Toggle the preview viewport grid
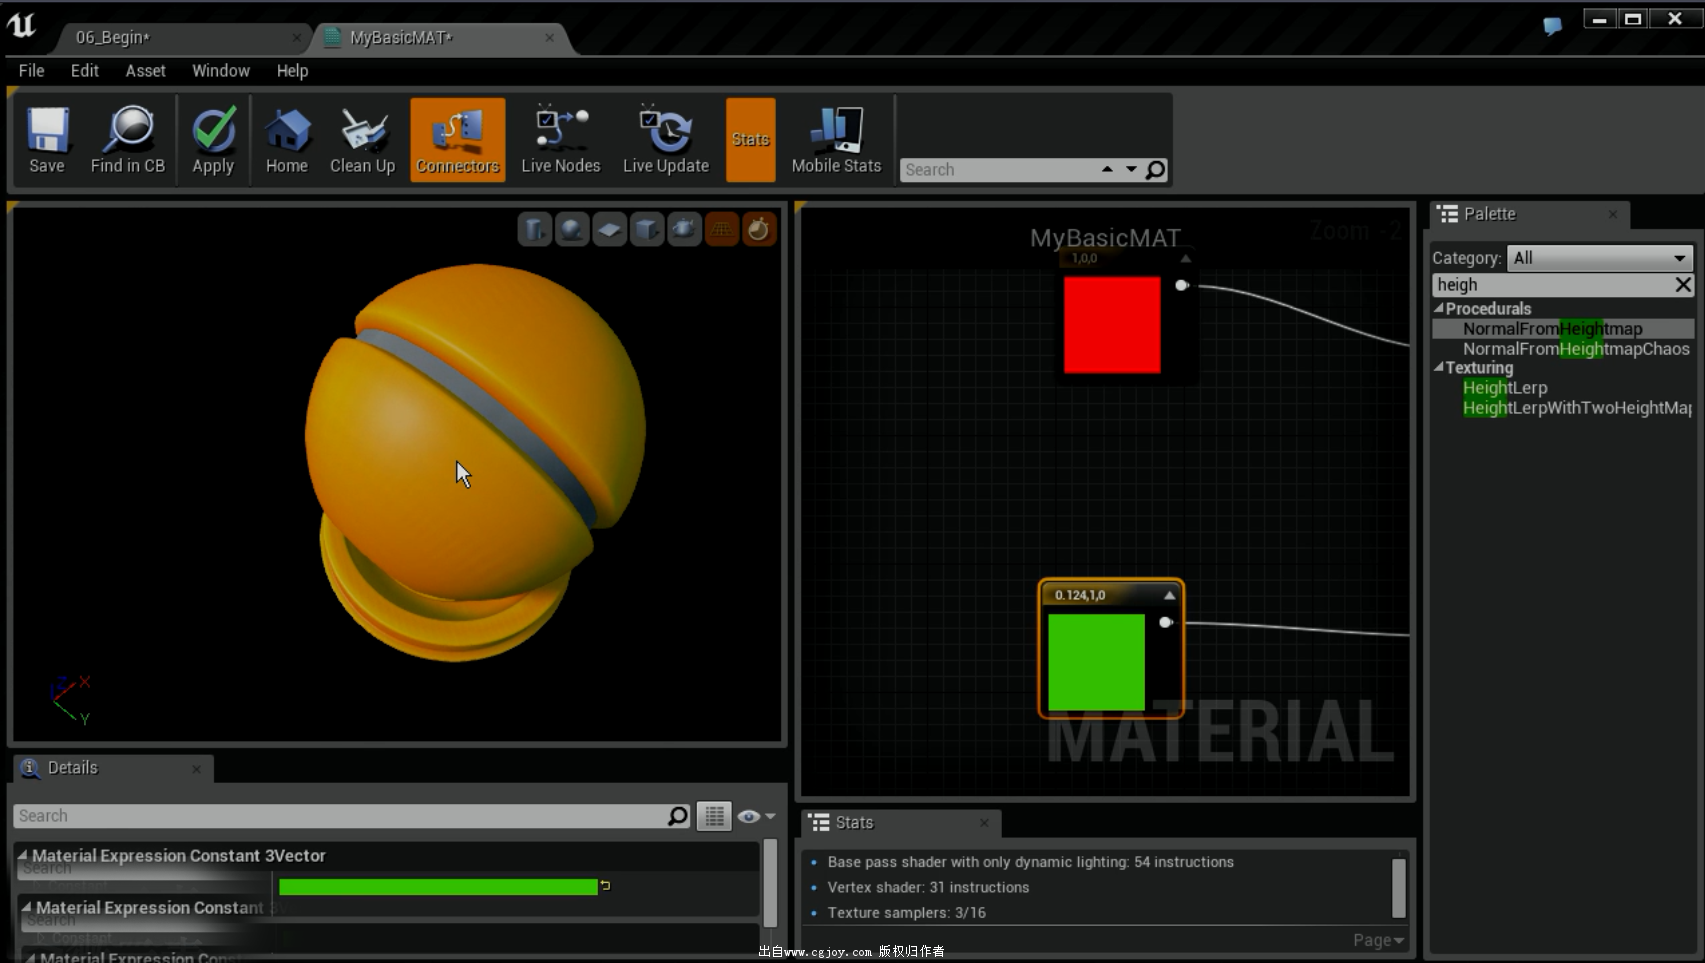 pyautogui.click(x=721, y=230)
